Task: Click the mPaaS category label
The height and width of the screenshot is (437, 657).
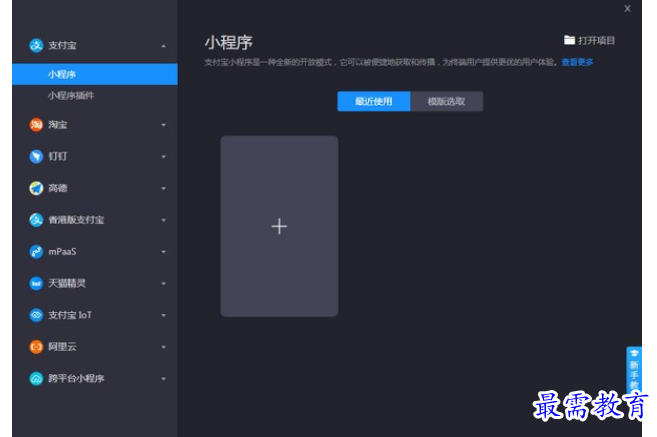Action: tap(62, 251)
